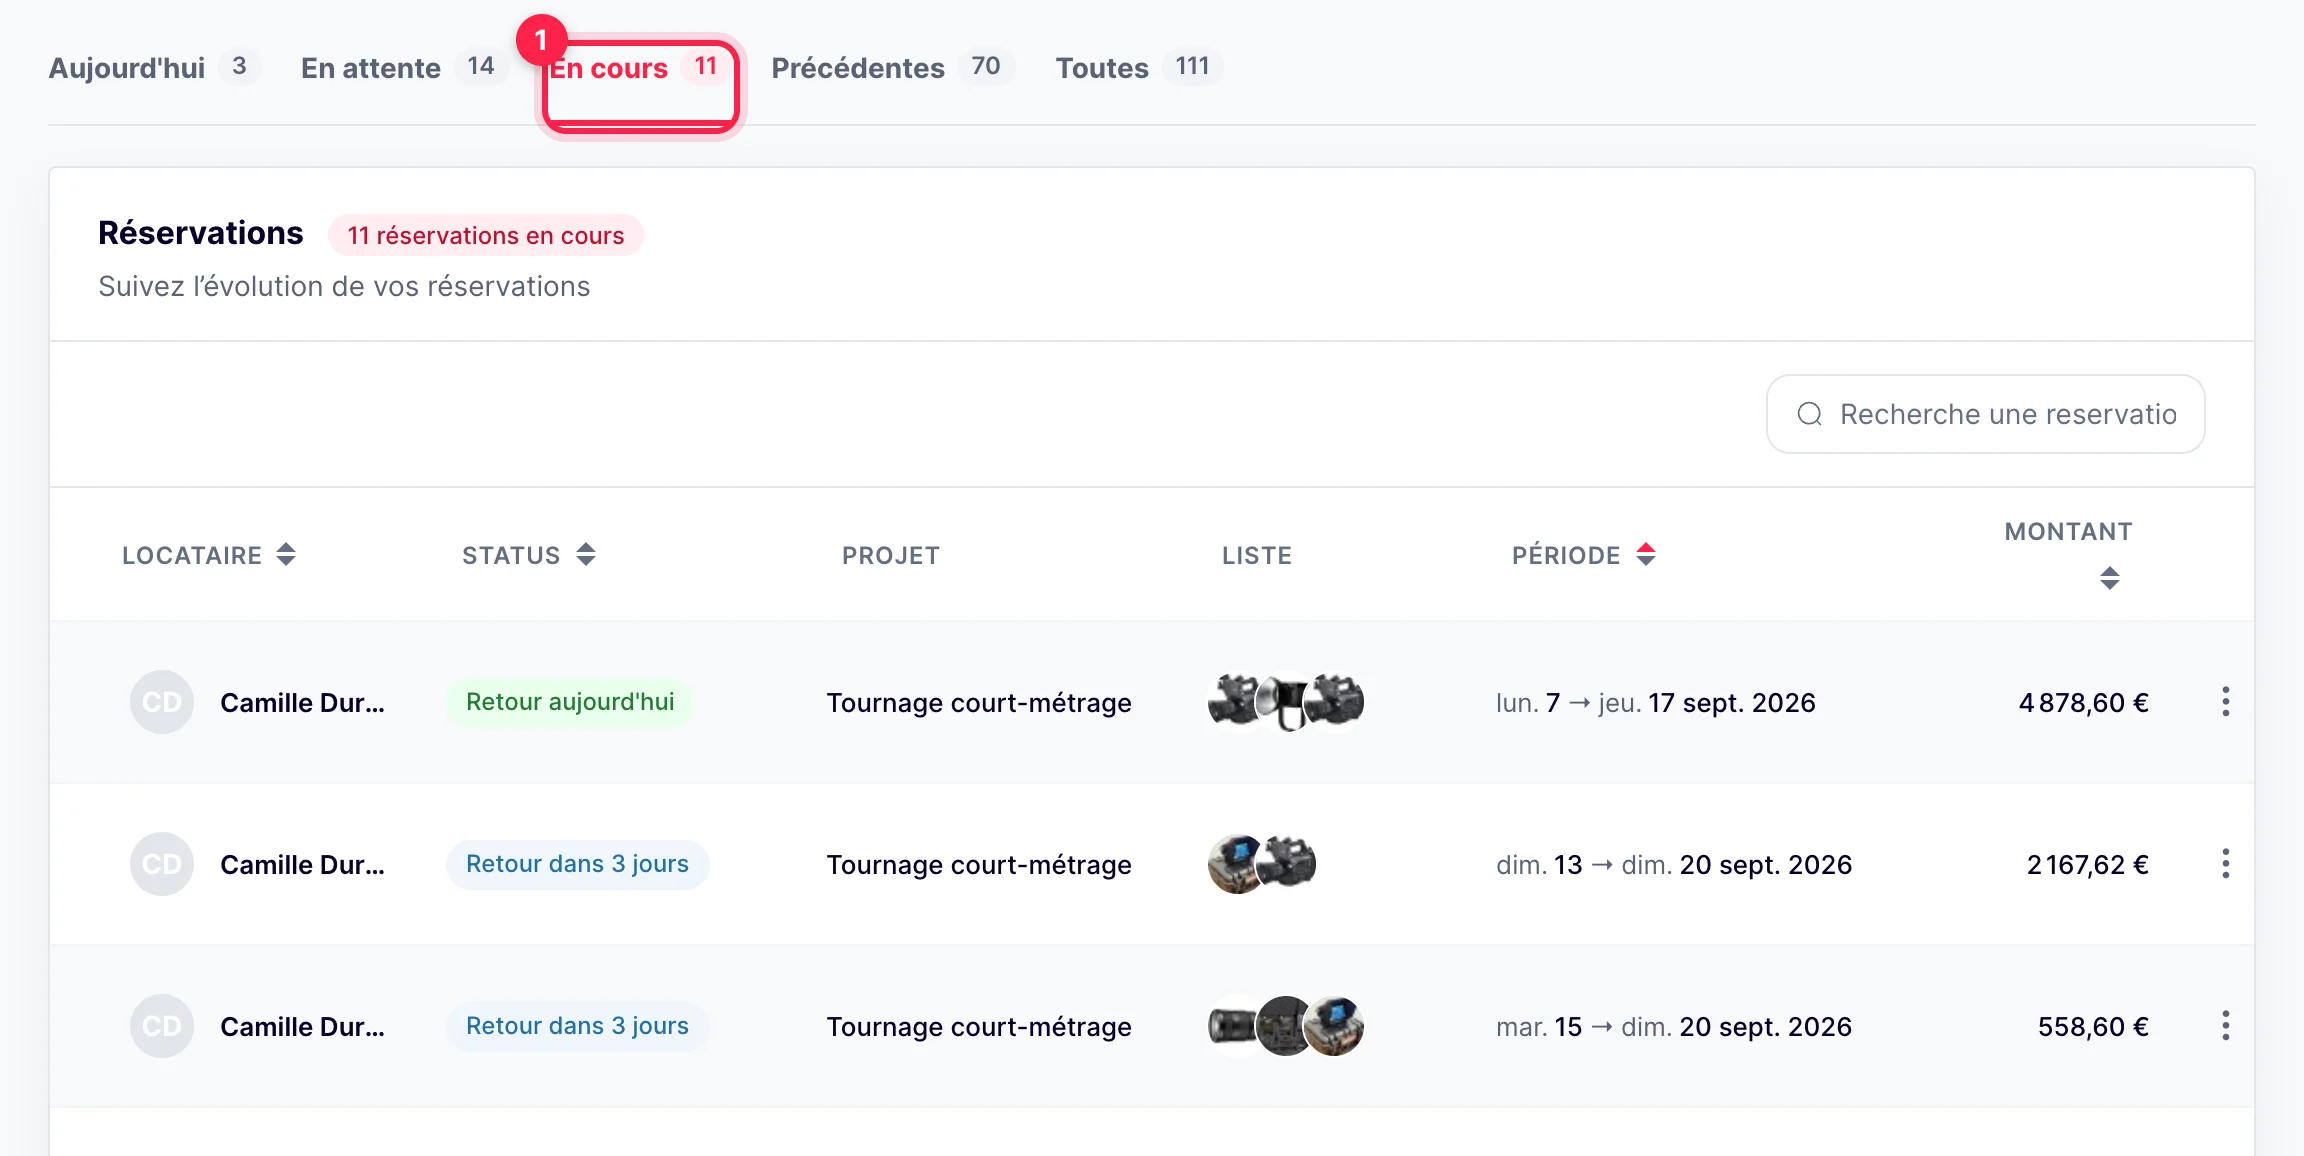Click the Camille Dur... name in the Retour aujourd'hui row
The height and width of the screenshot is (1156, 2304).
302,703
